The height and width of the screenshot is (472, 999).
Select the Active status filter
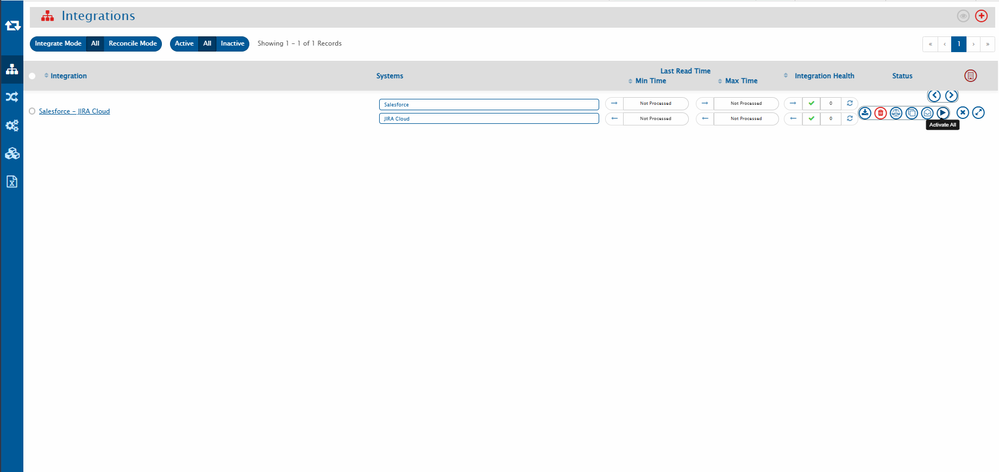click(x=184, y=44)
